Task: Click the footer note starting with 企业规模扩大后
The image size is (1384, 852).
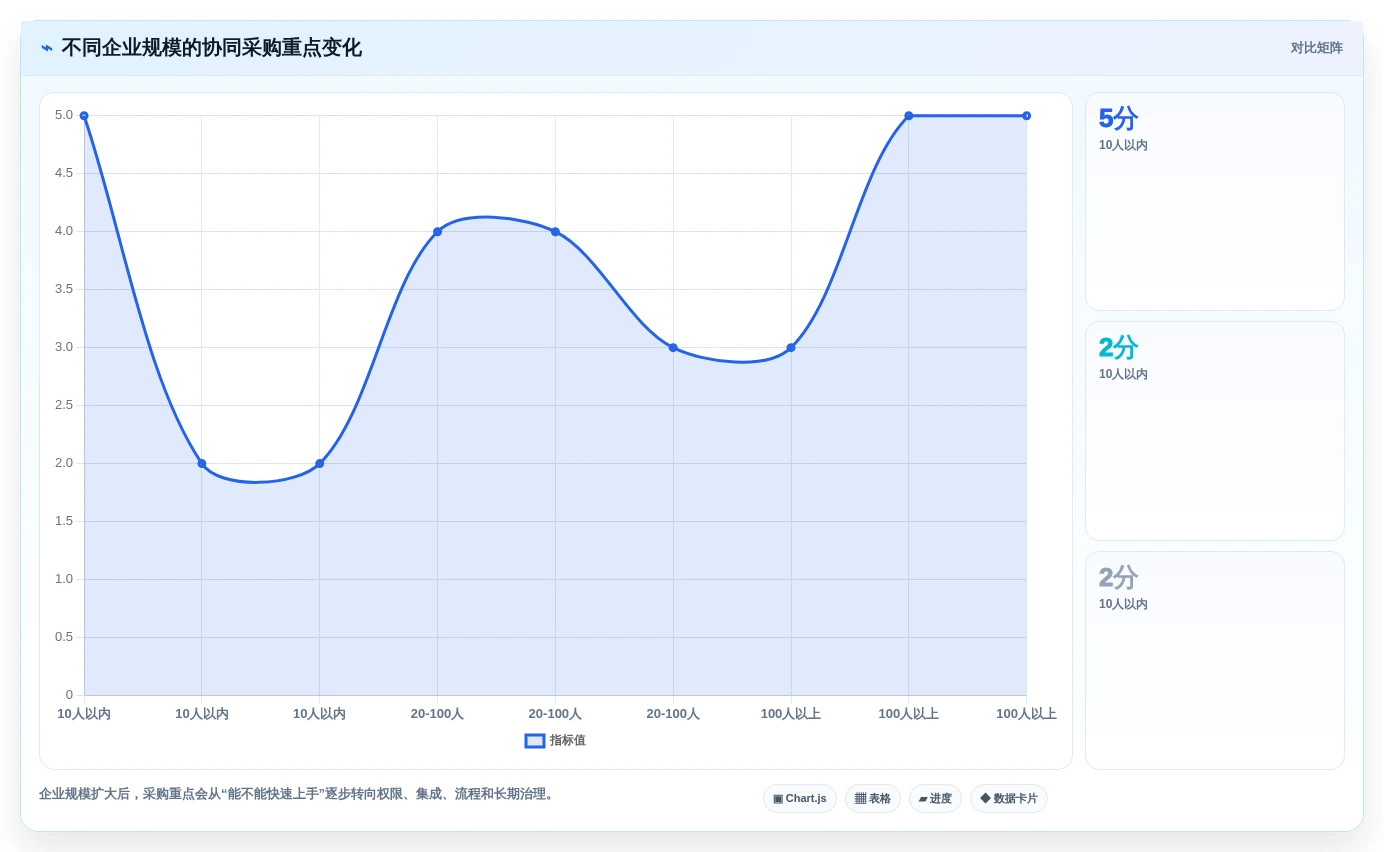Action: coord(298,794)
